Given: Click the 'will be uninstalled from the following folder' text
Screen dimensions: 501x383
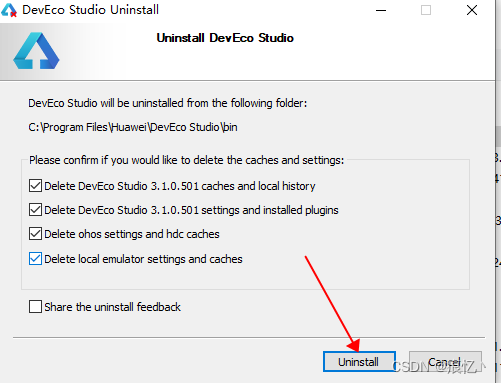Looking at the screenshot, I should (204, 103).
